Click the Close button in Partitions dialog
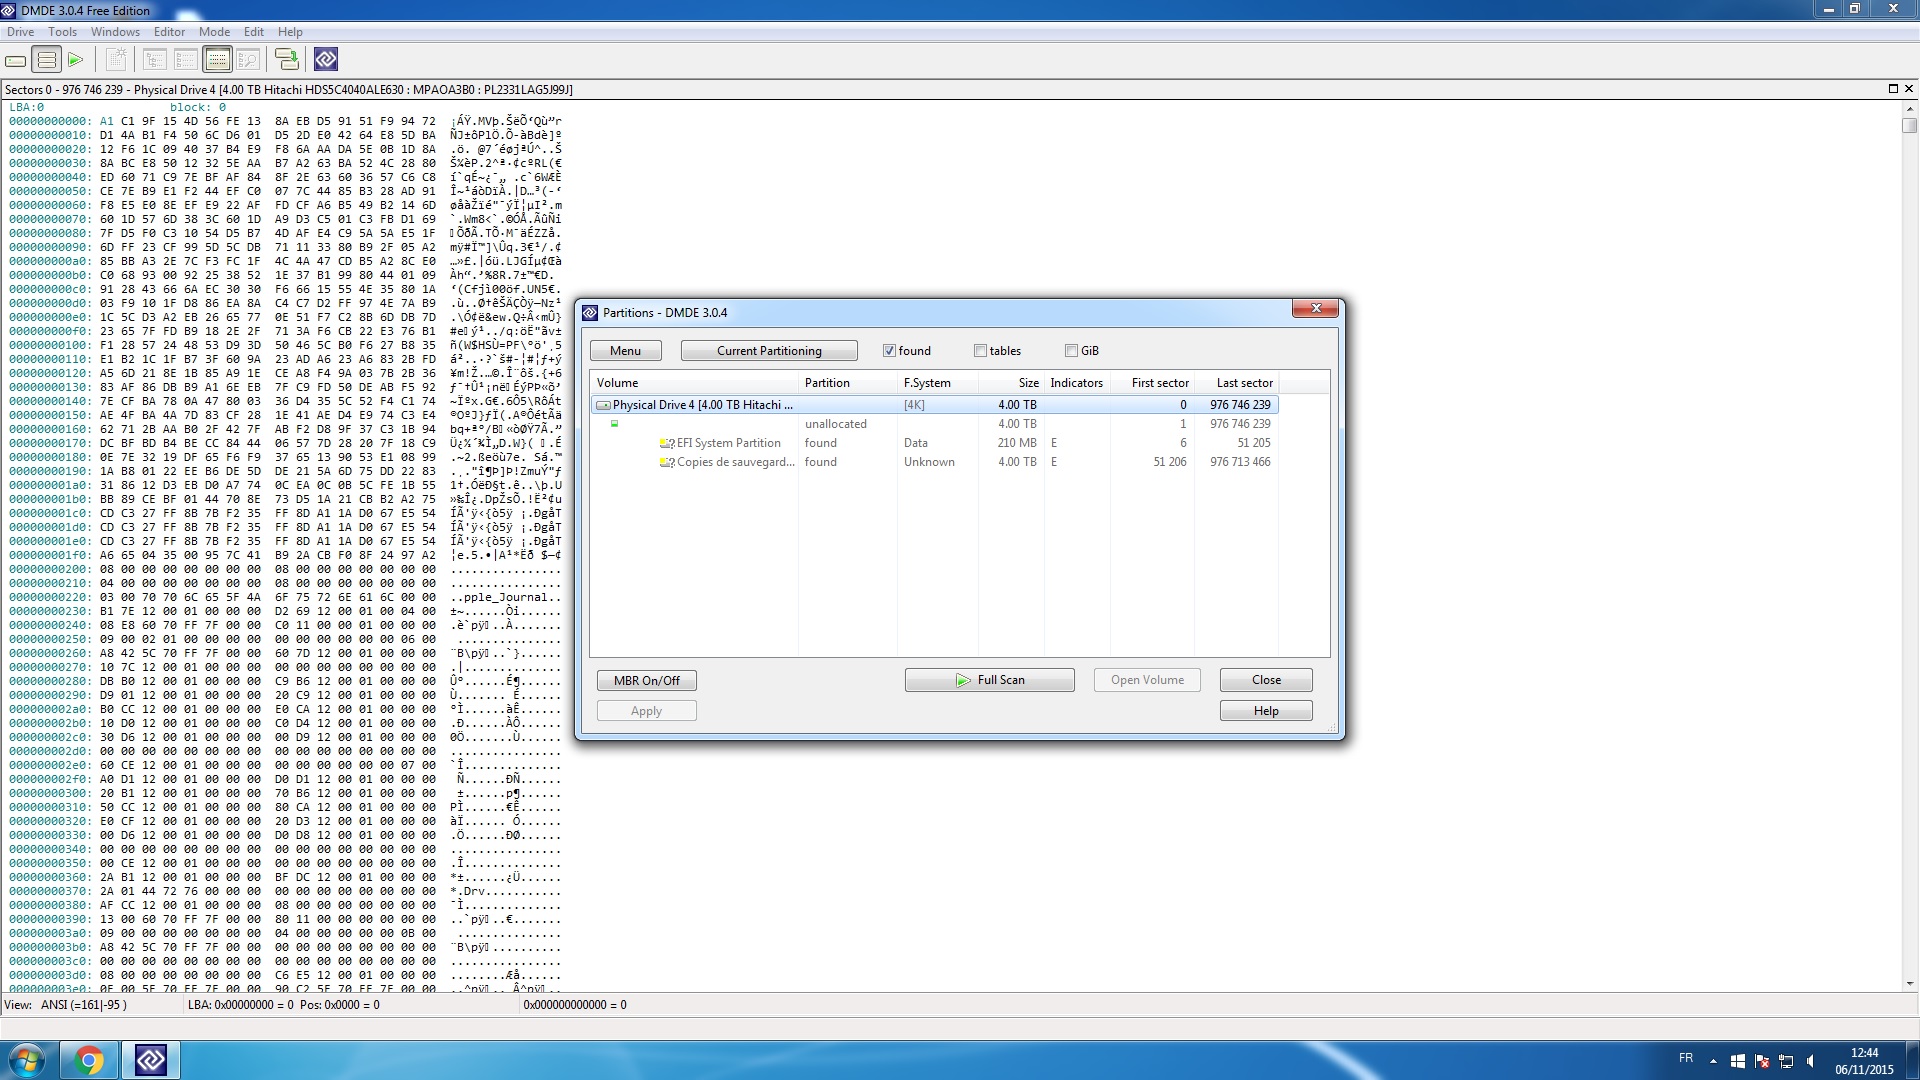This screenshot has height=1080, width=1920. click(x=1266, y=680)
